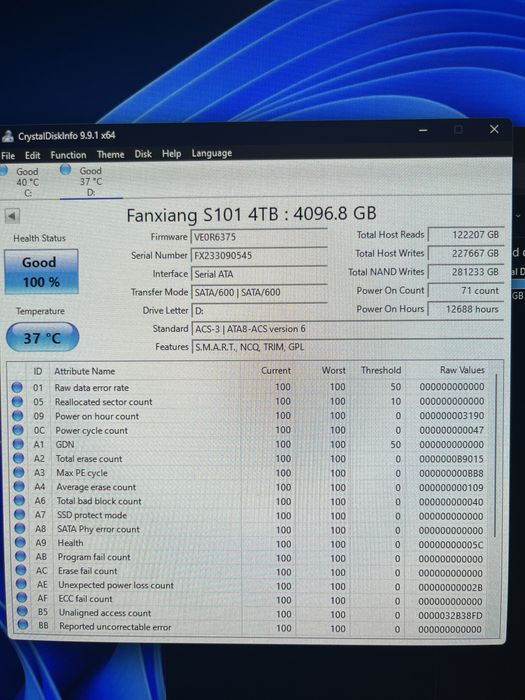This screenshot has width=525, height=700.
Task: Click the status icon for Max PE cycle
Action: tap(19, 472)
